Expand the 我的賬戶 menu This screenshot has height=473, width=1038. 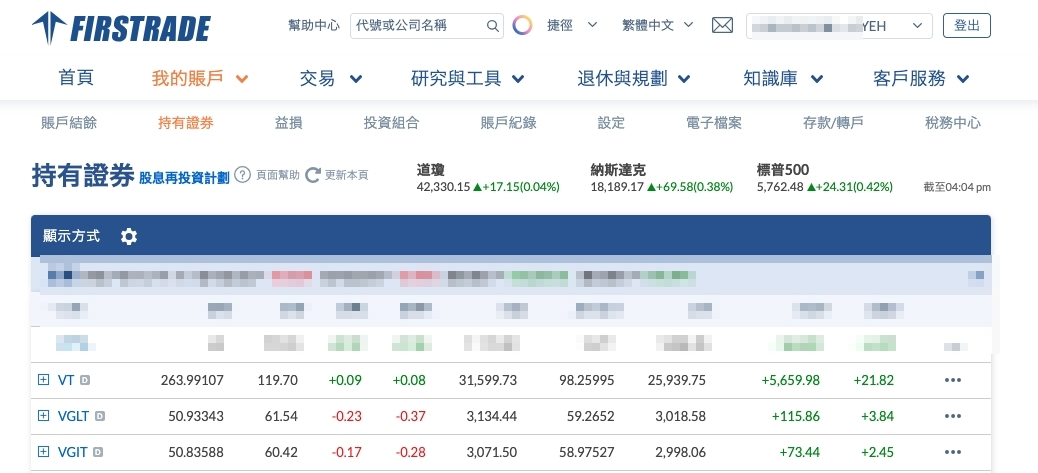(199, 79)
